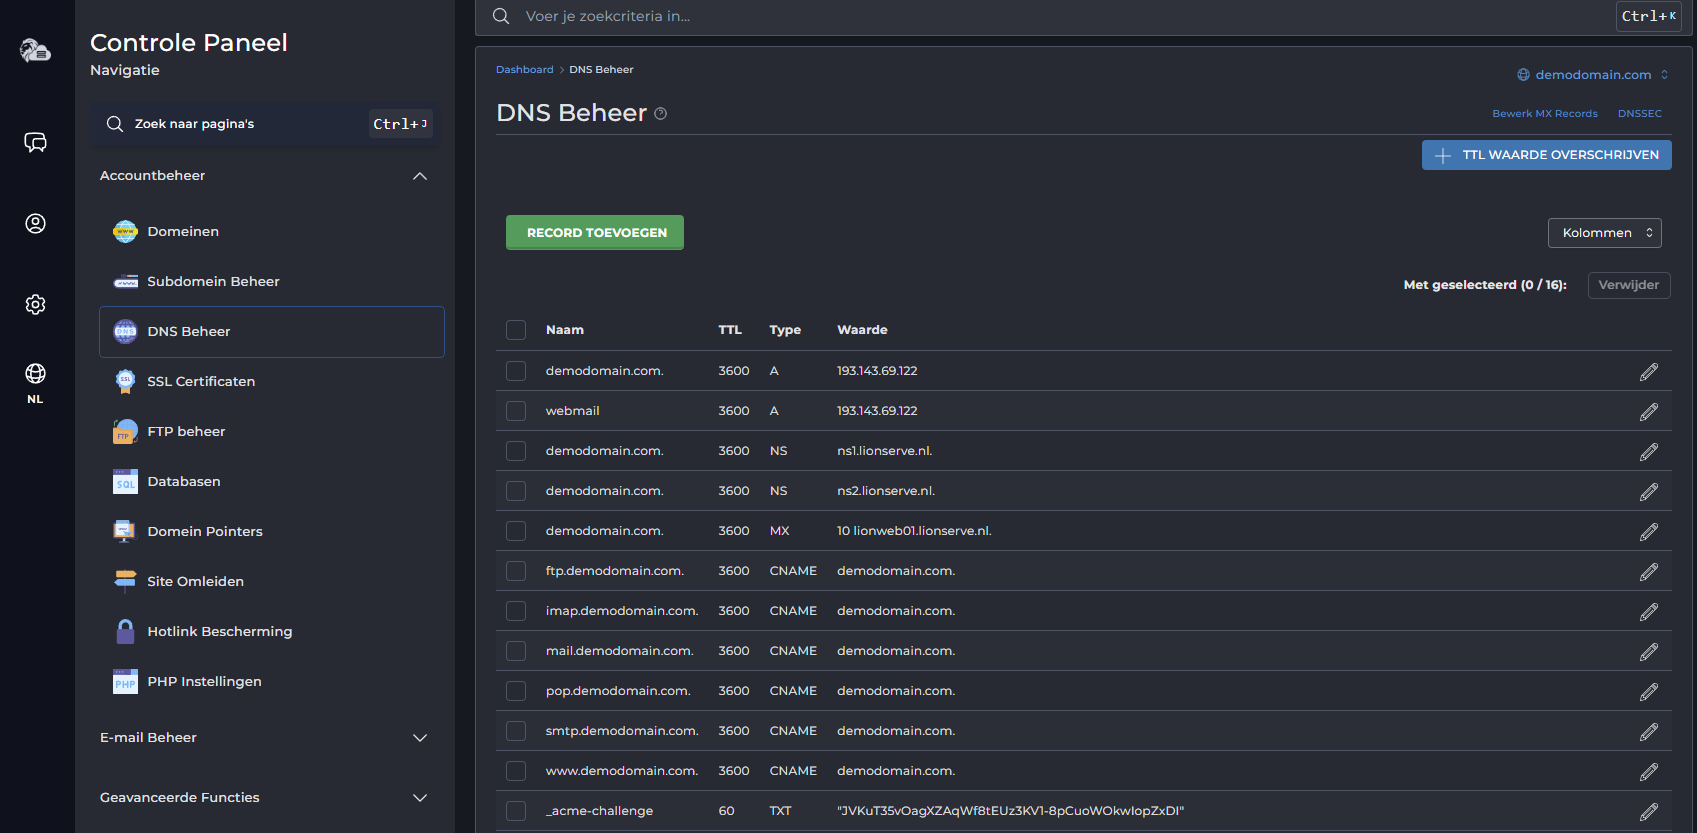1697x833 pixels.
Task: Select the MX record checkbox
Action: coord(516,531)
